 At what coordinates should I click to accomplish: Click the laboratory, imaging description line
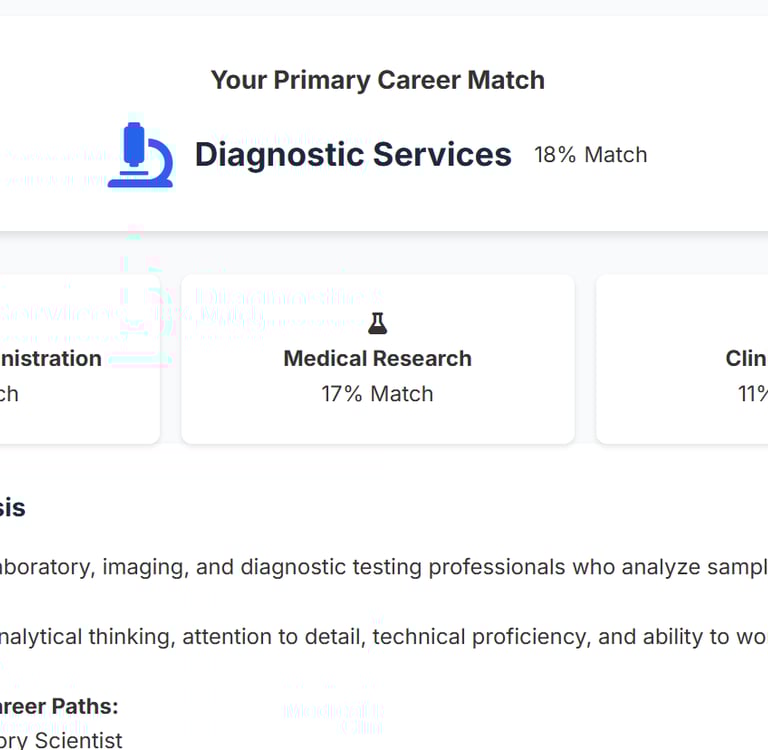380,567
